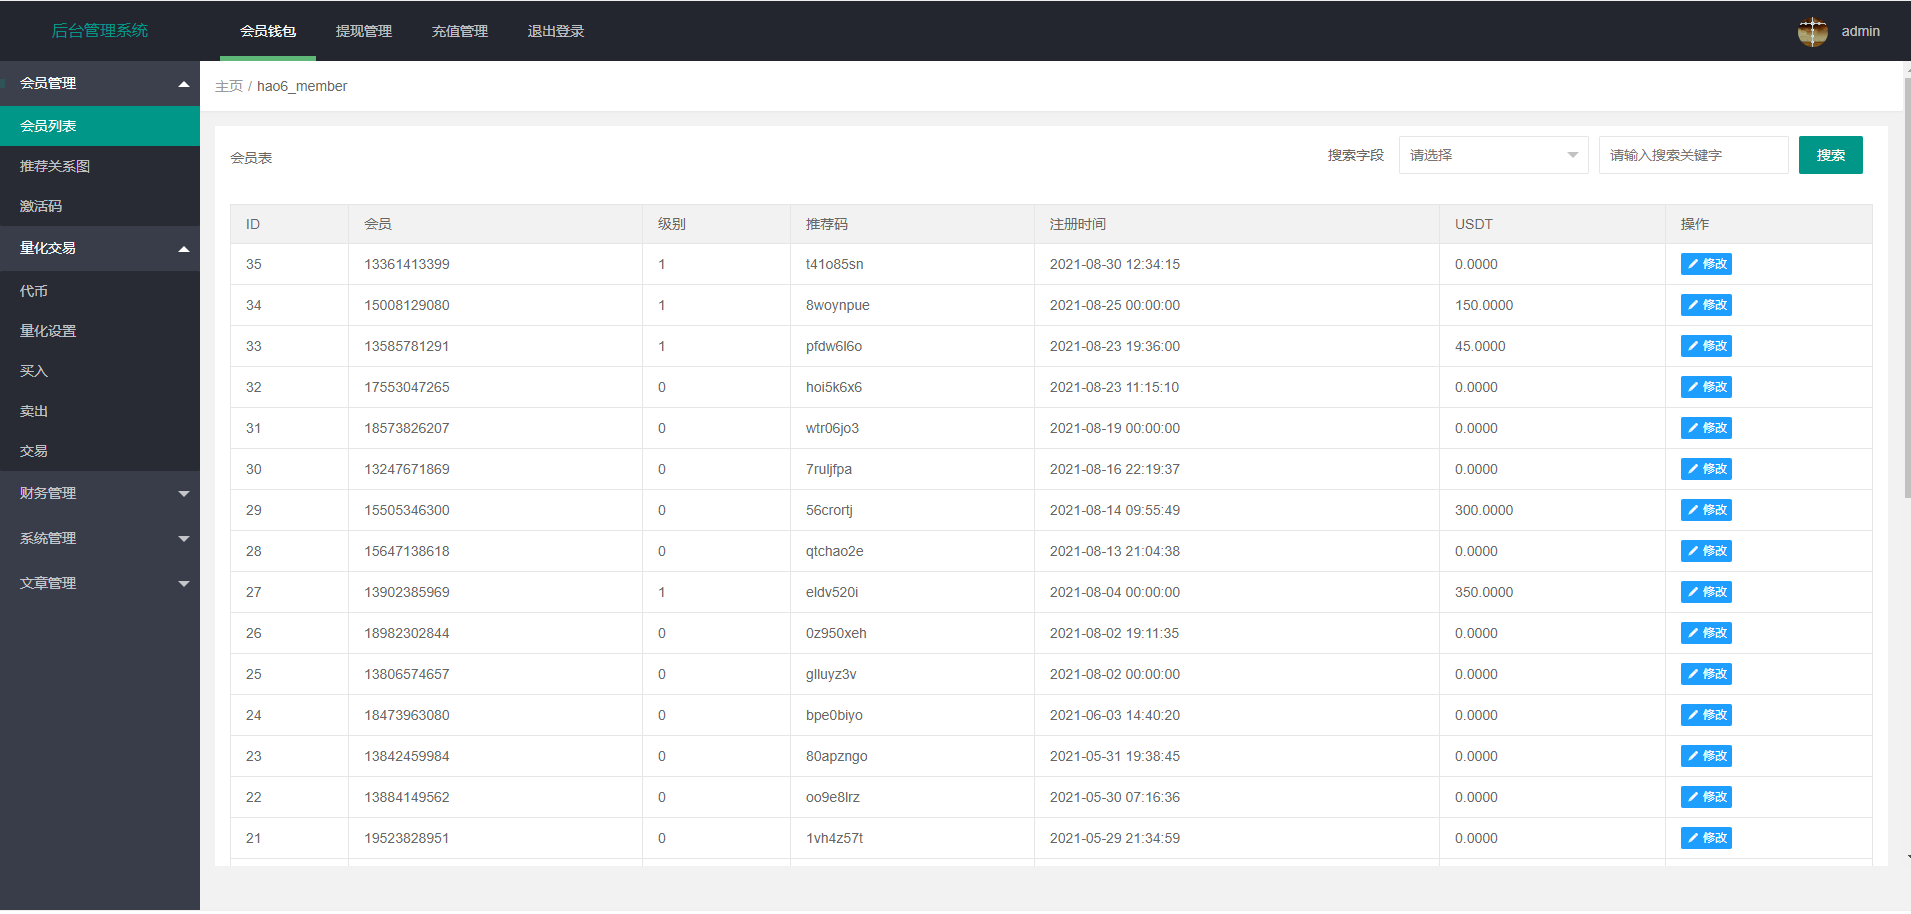Expand the 文章管理 sidebar section
The image size is (1911, 914).
coord(100,583)
